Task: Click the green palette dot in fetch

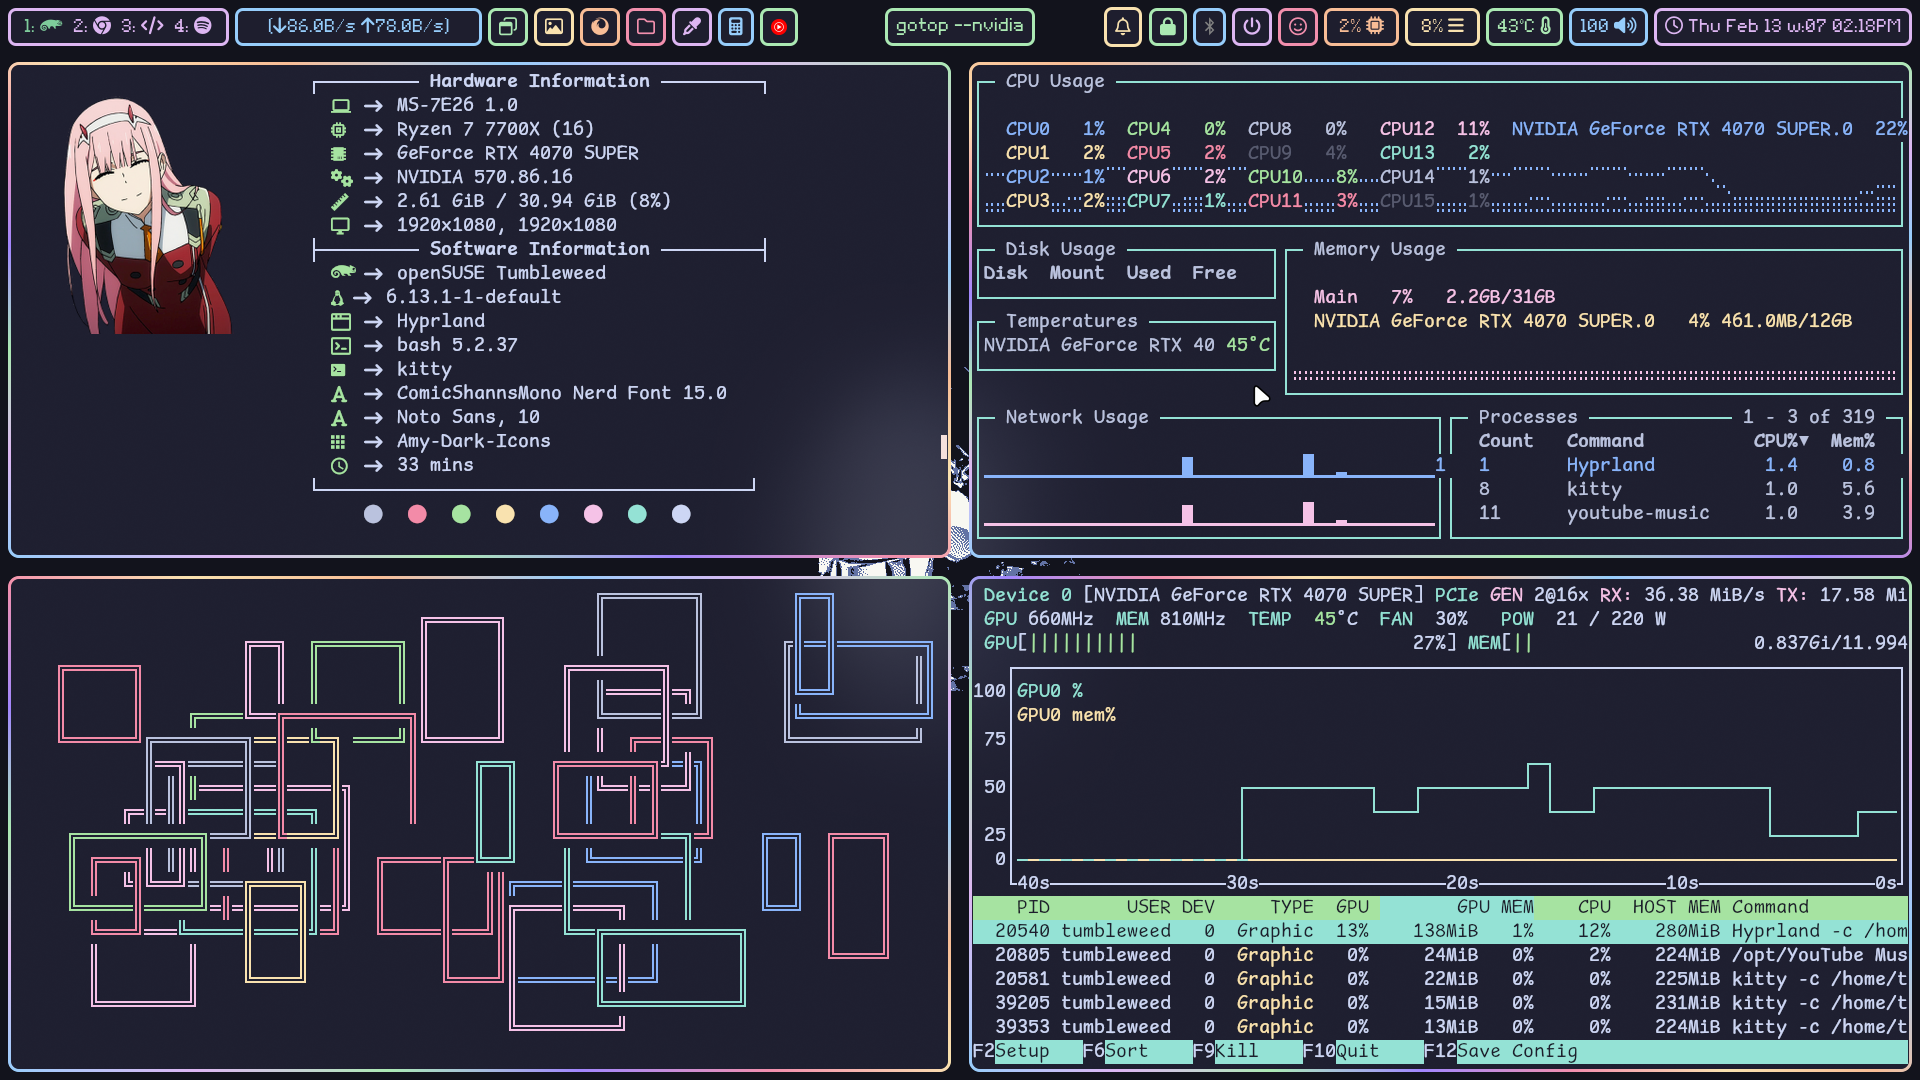Action: [461, 514]
